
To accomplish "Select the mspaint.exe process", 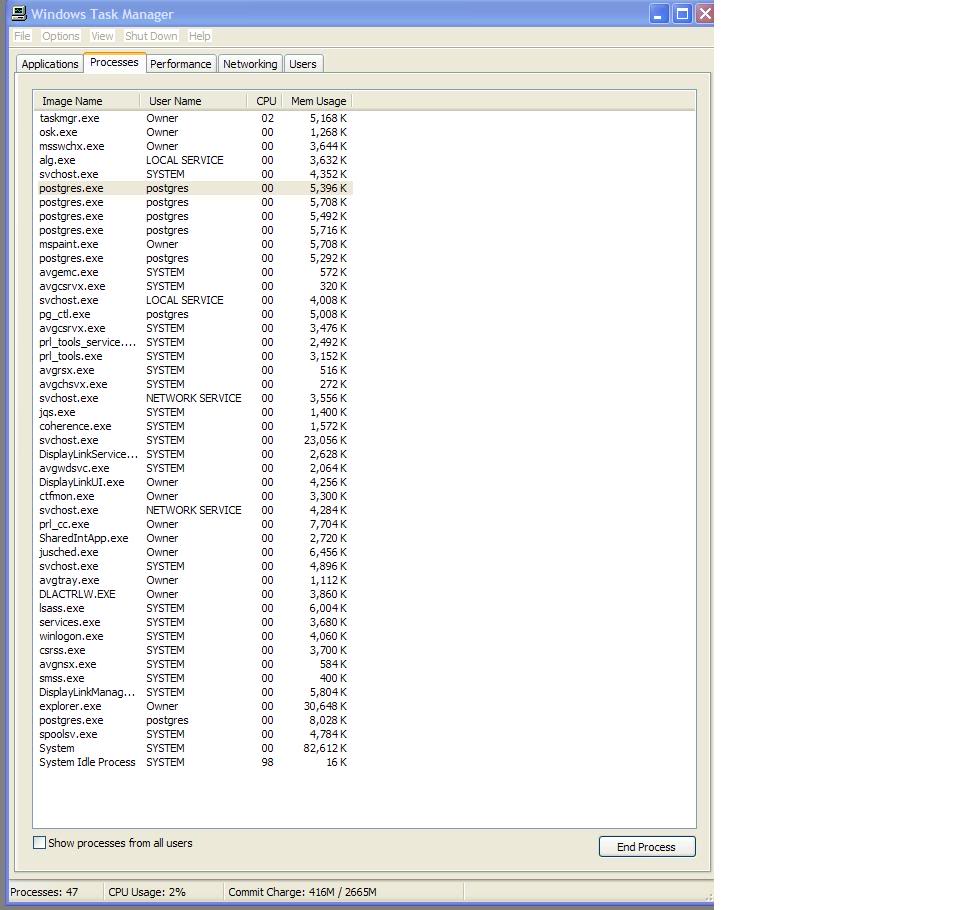I will click(195, 244).
